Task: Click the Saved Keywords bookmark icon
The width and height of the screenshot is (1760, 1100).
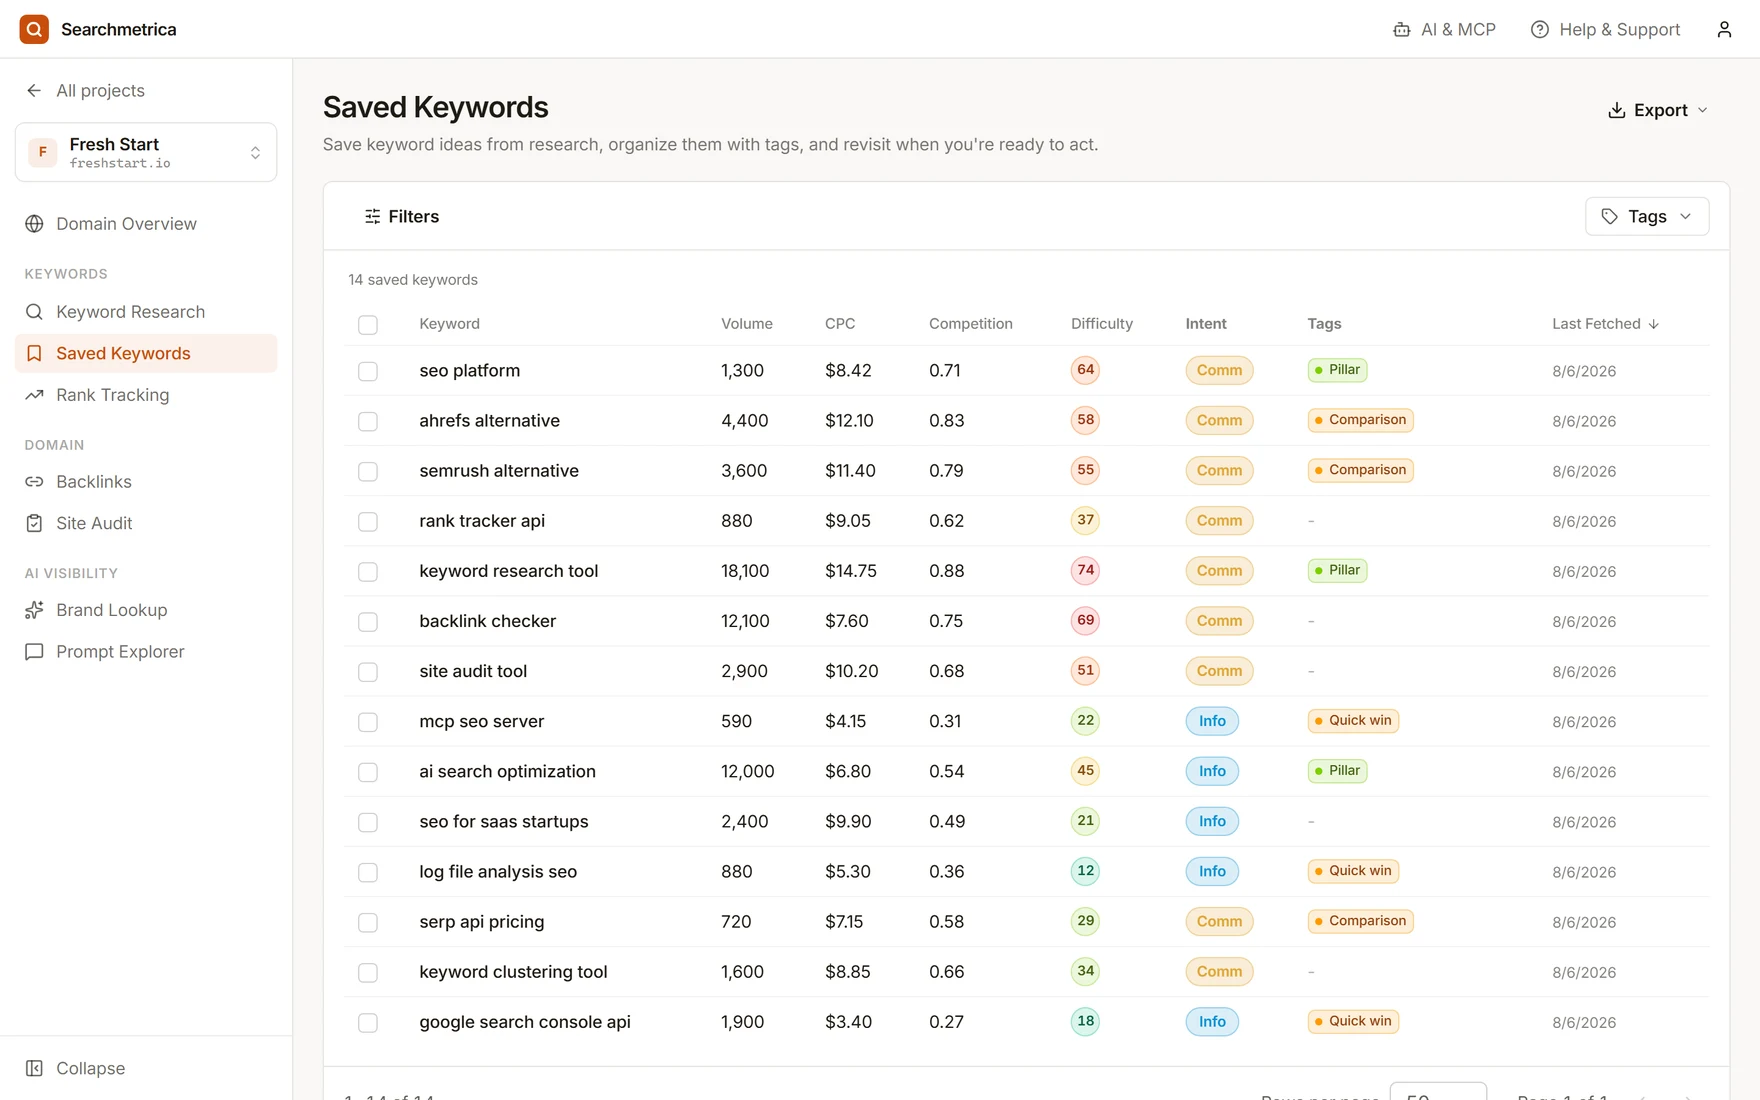Action: 34,354
